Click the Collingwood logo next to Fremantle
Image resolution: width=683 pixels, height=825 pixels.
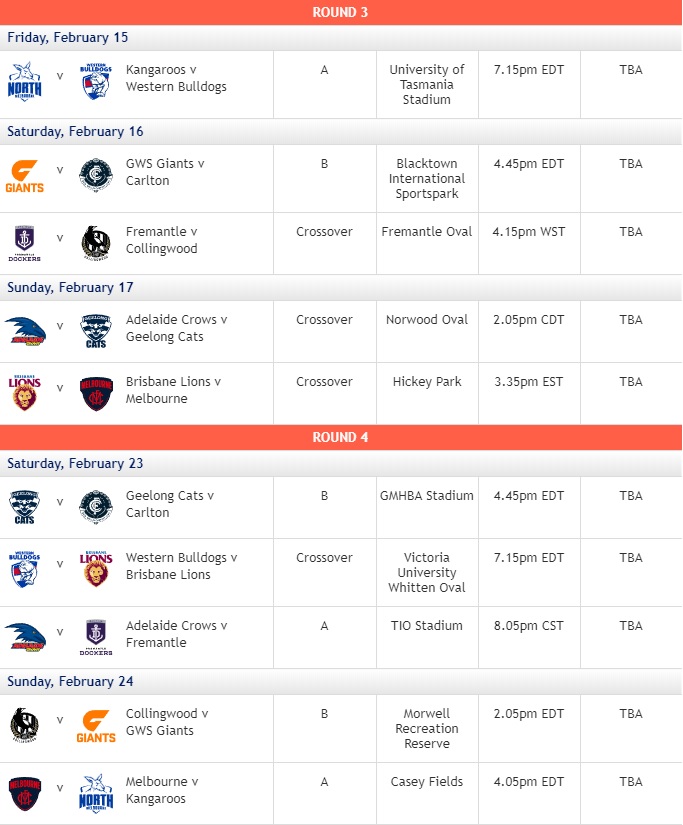pyautogui.click(x=96, y=243)
